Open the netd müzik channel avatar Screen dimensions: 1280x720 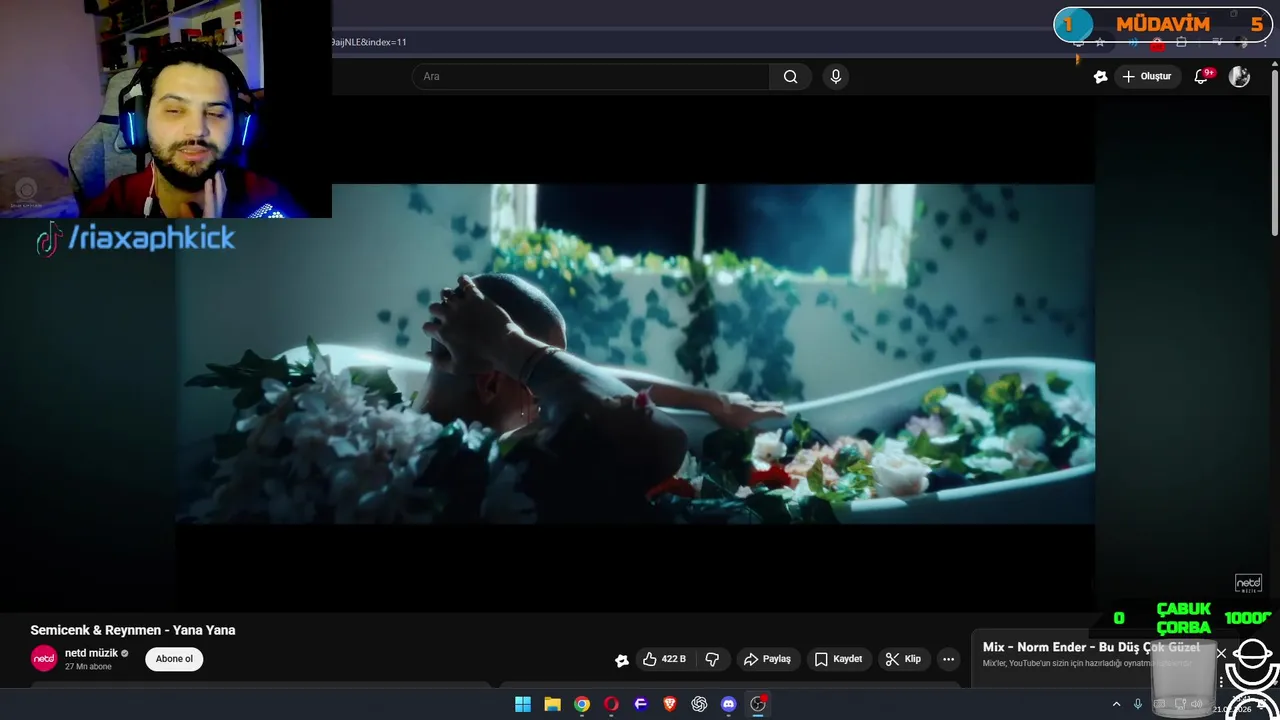(44, 658)
